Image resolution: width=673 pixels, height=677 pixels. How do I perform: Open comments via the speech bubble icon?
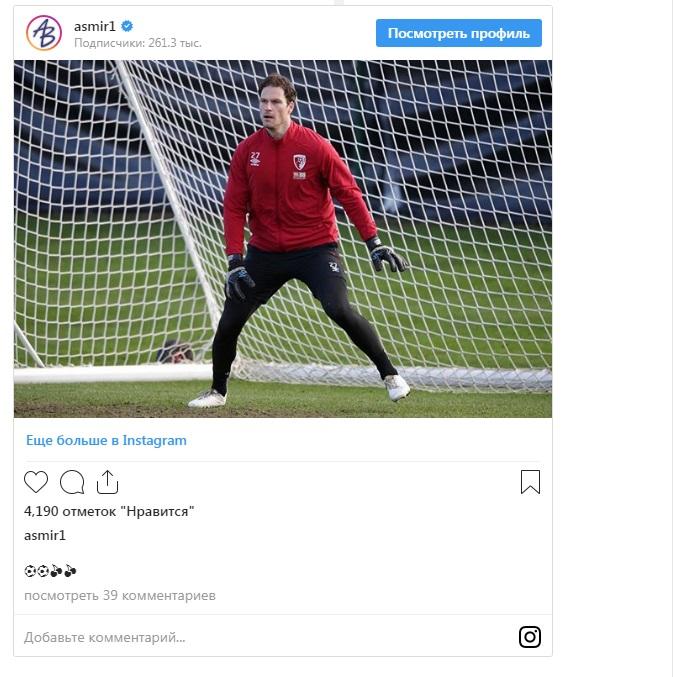pyautogui.click(x=72, y=482)
